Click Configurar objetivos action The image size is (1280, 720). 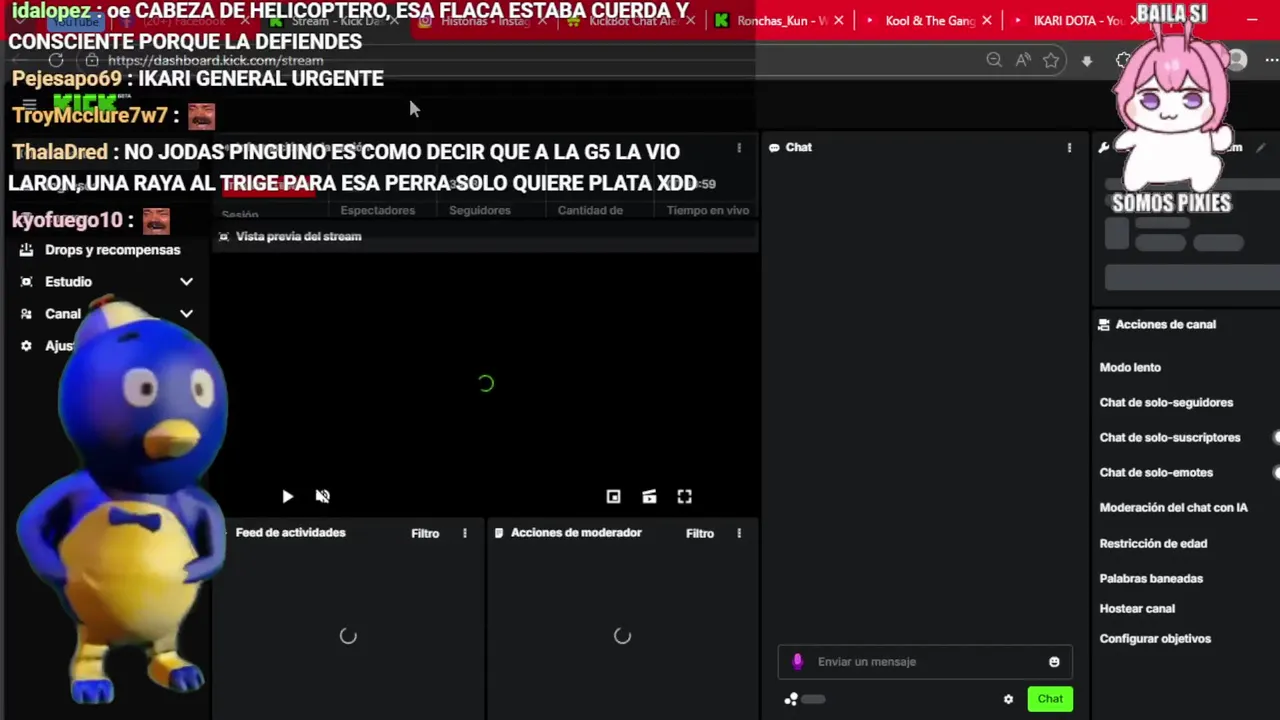coord(1155,638)
